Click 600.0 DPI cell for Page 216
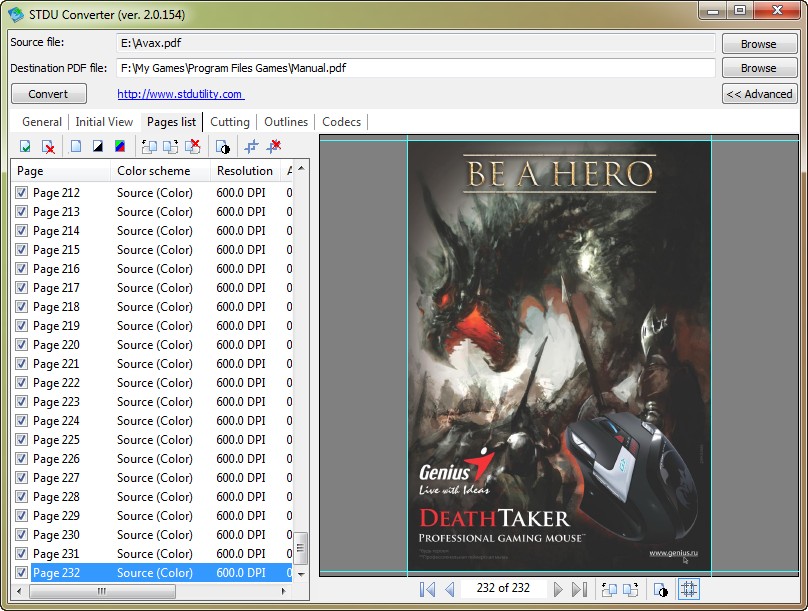This screenshot has height=611, width=808. 241,269
